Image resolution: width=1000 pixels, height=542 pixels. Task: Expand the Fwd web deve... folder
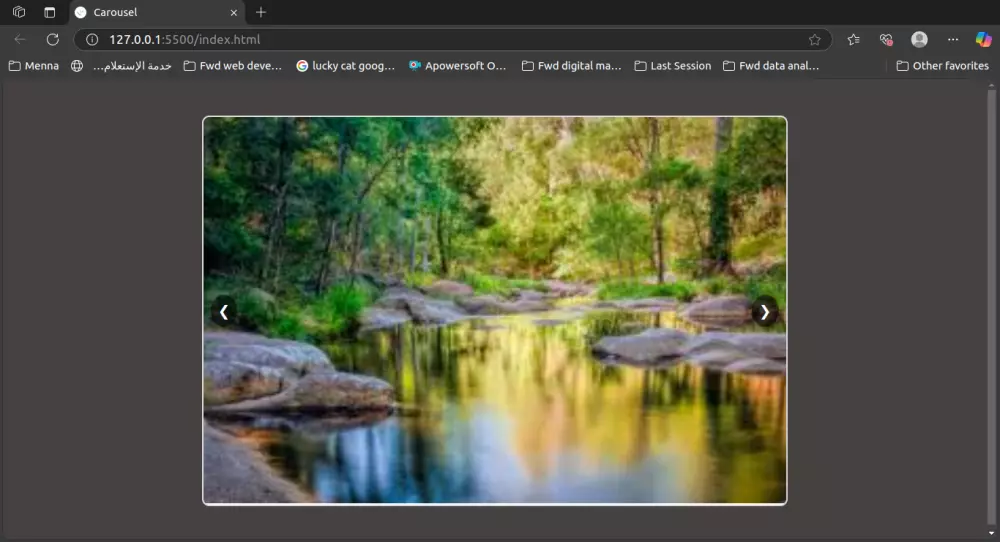click(233, 66)
